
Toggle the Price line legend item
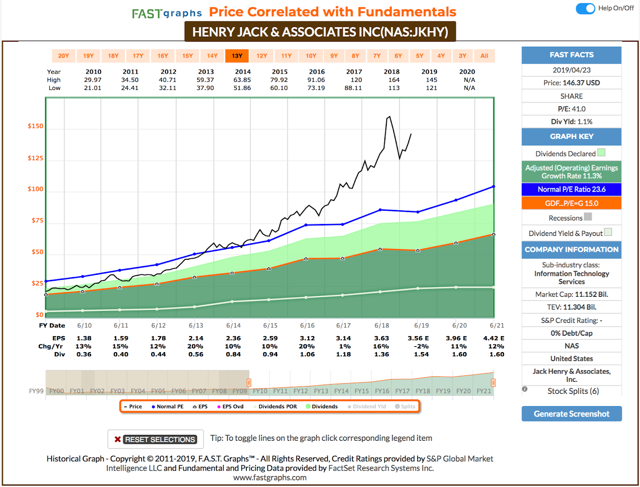(x=133, y=407)
